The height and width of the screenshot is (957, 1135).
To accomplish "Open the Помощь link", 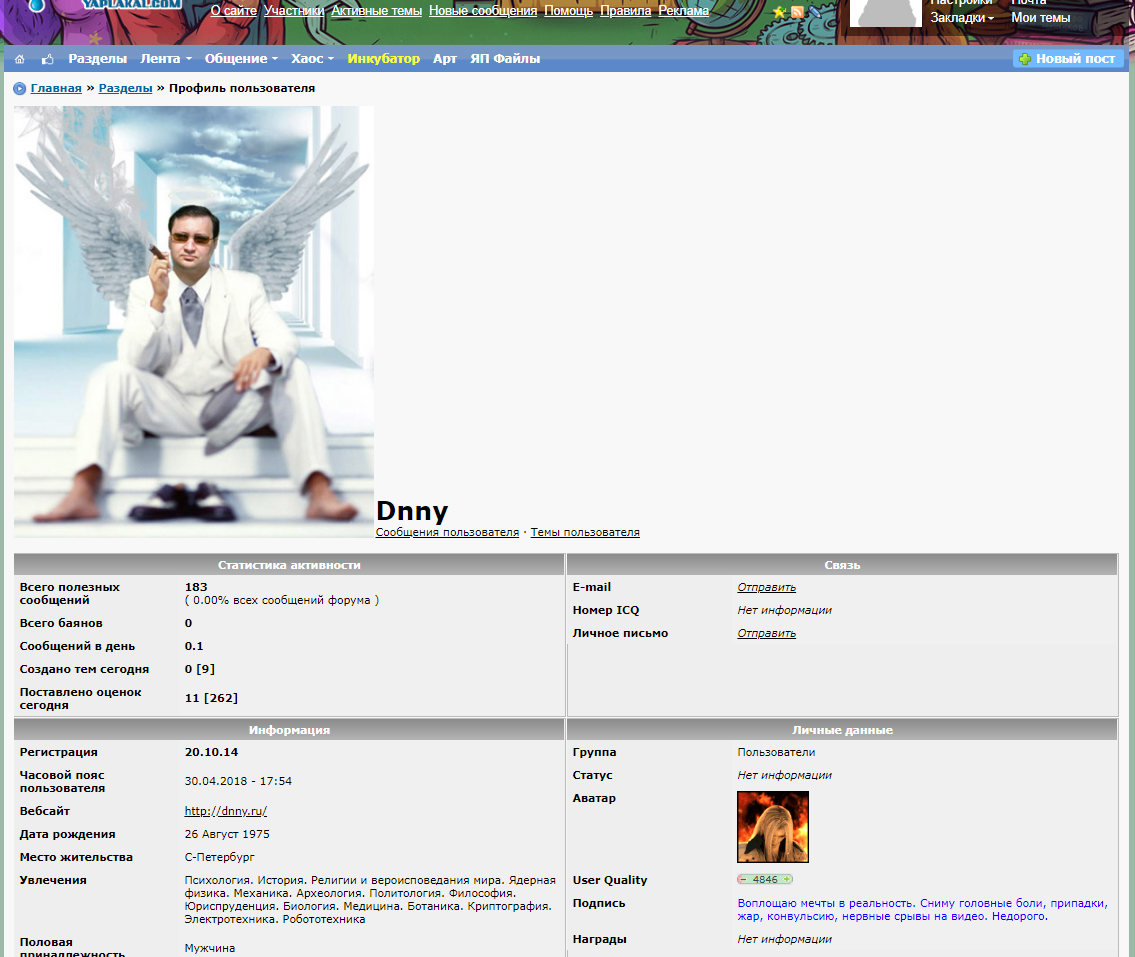I will (x=568, y=11).
